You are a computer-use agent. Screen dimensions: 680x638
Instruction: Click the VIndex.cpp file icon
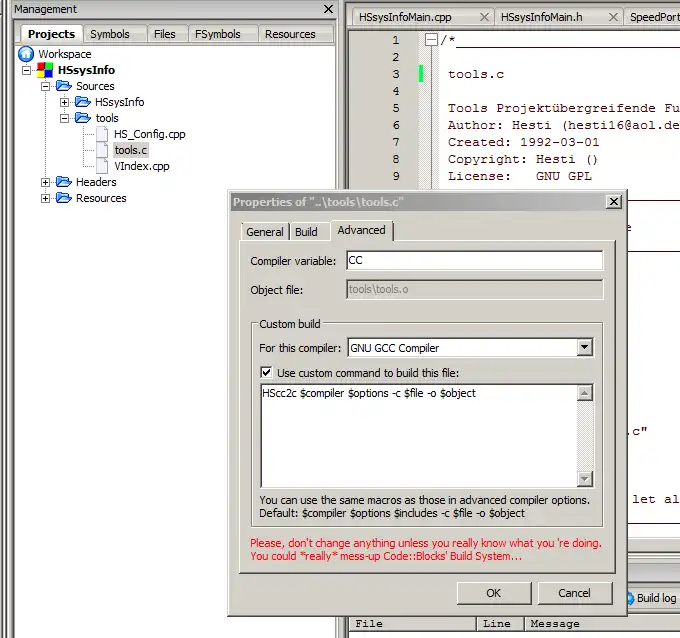point(102,166)
